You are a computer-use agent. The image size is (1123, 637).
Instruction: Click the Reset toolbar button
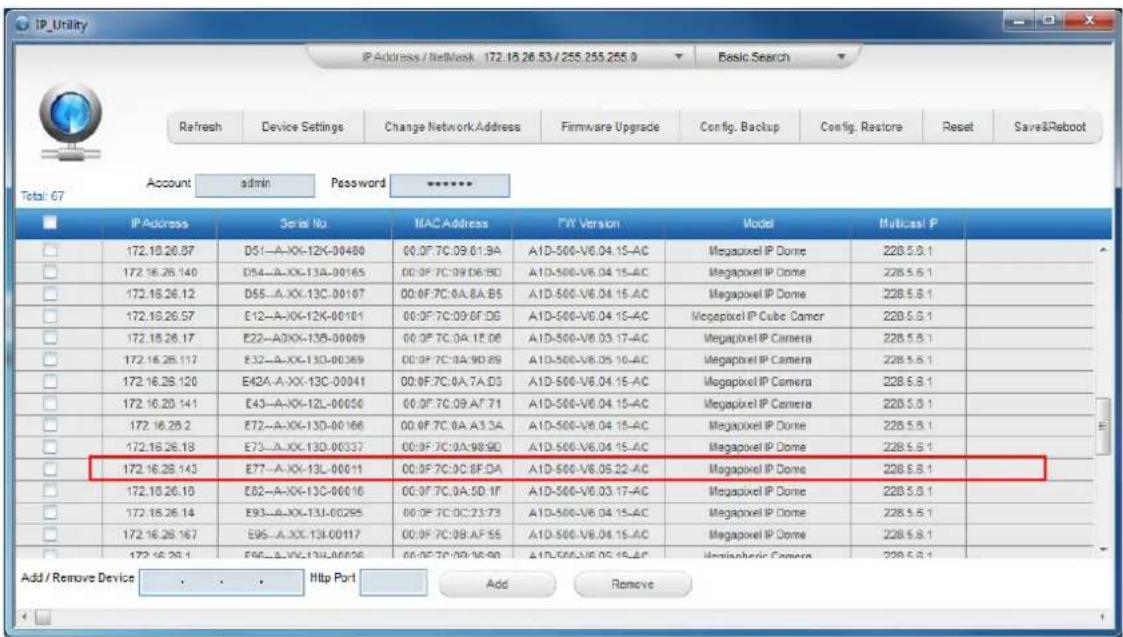pyautogui.click(x=958, y=127)
